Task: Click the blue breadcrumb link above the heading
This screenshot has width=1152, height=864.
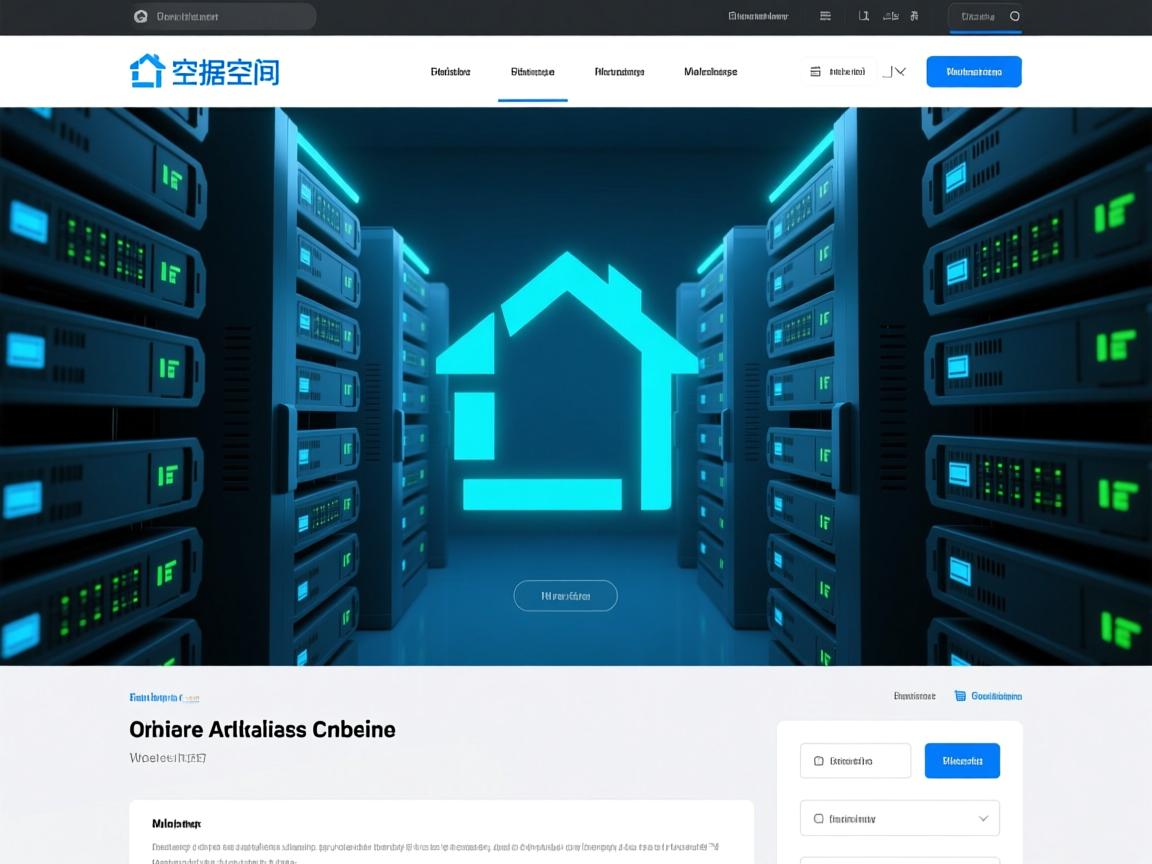Action: pos(163,697)
